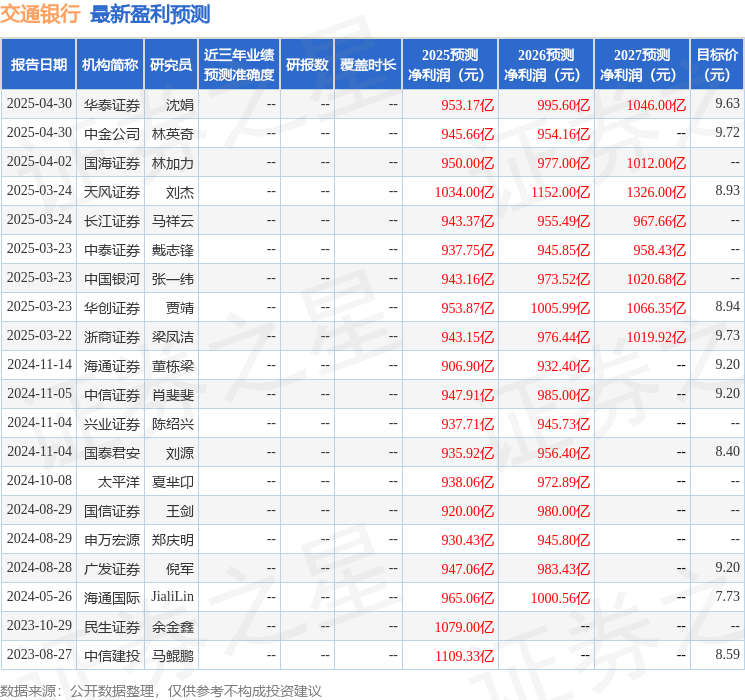Sort by the 报告日期 column header
This screenshot has height=700, width=745.
coord(38,65)
